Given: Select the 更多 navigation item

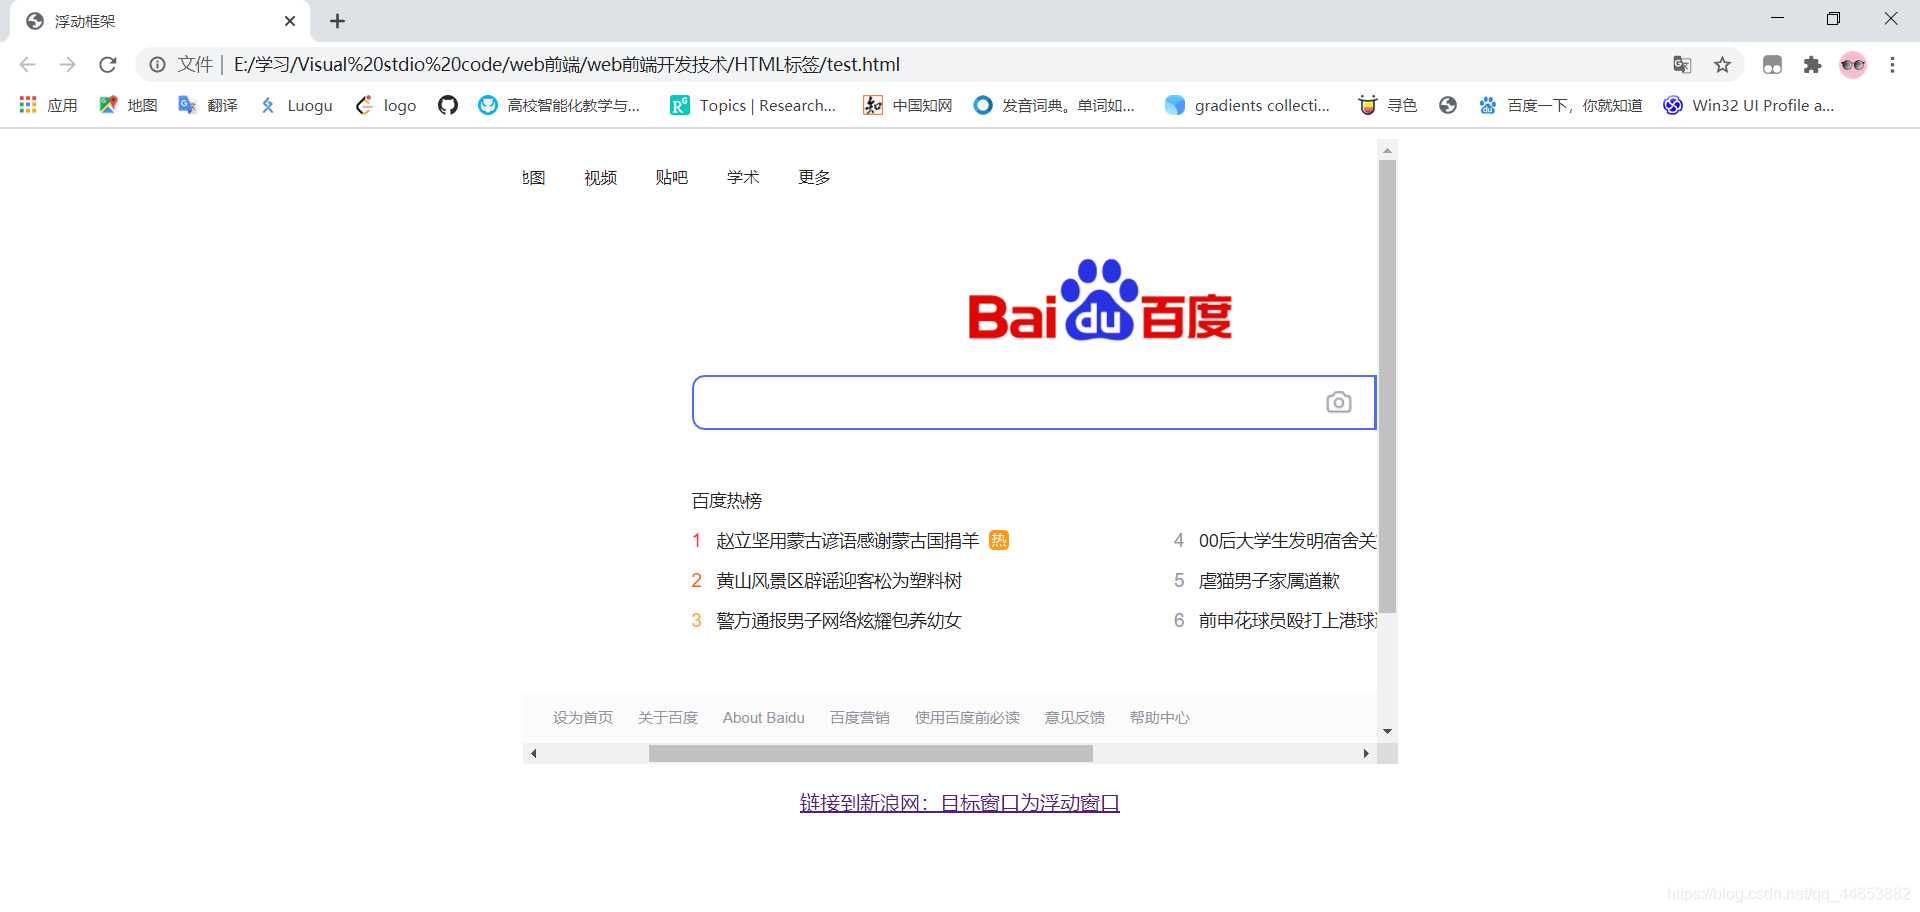Looking at the screenshot, I should 814,177.
